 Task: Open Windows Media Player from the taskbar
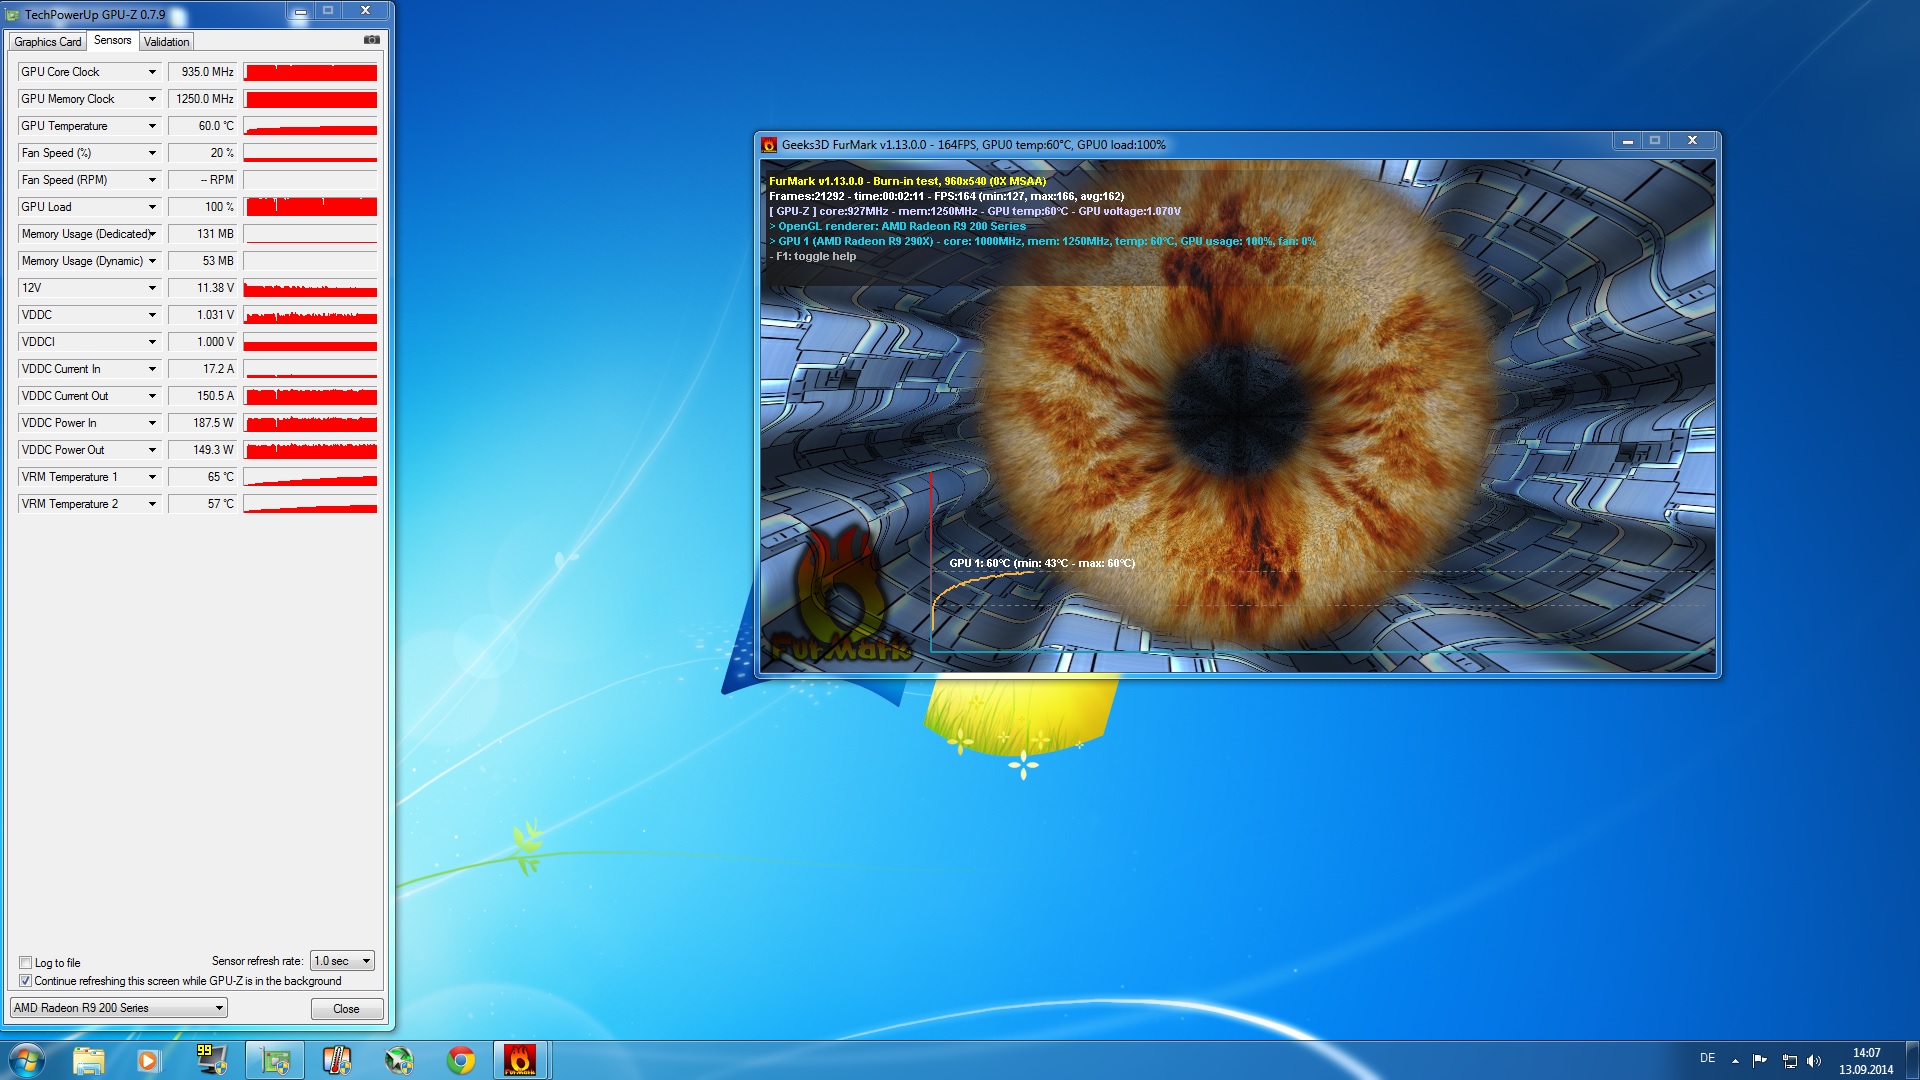coord(148,1060)
